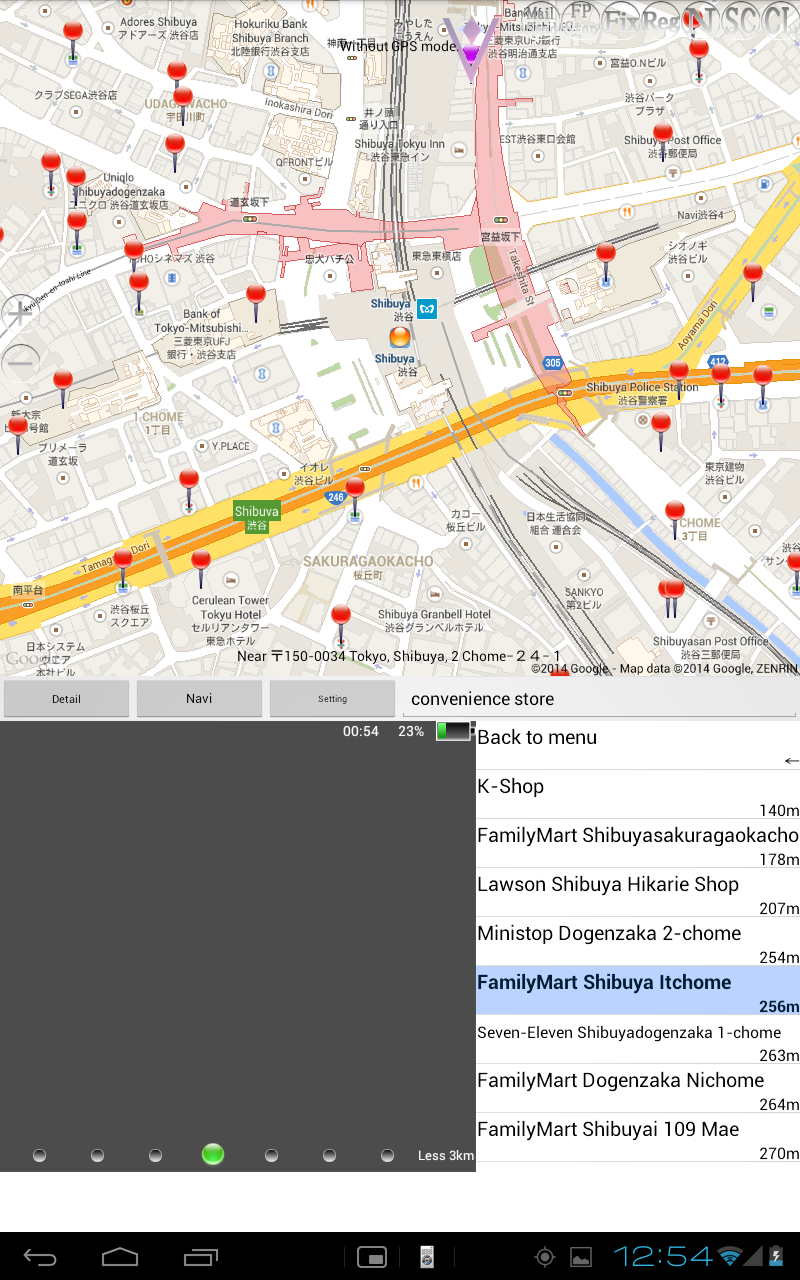This screenshot has height=1280, width=800.
Task: Tap the Less 3km range label
Action: [x=445, y=1155]
